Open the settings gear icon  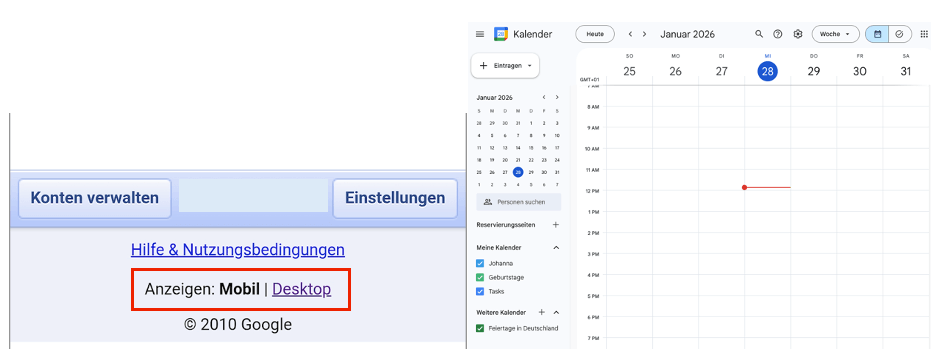click(797, 34)
